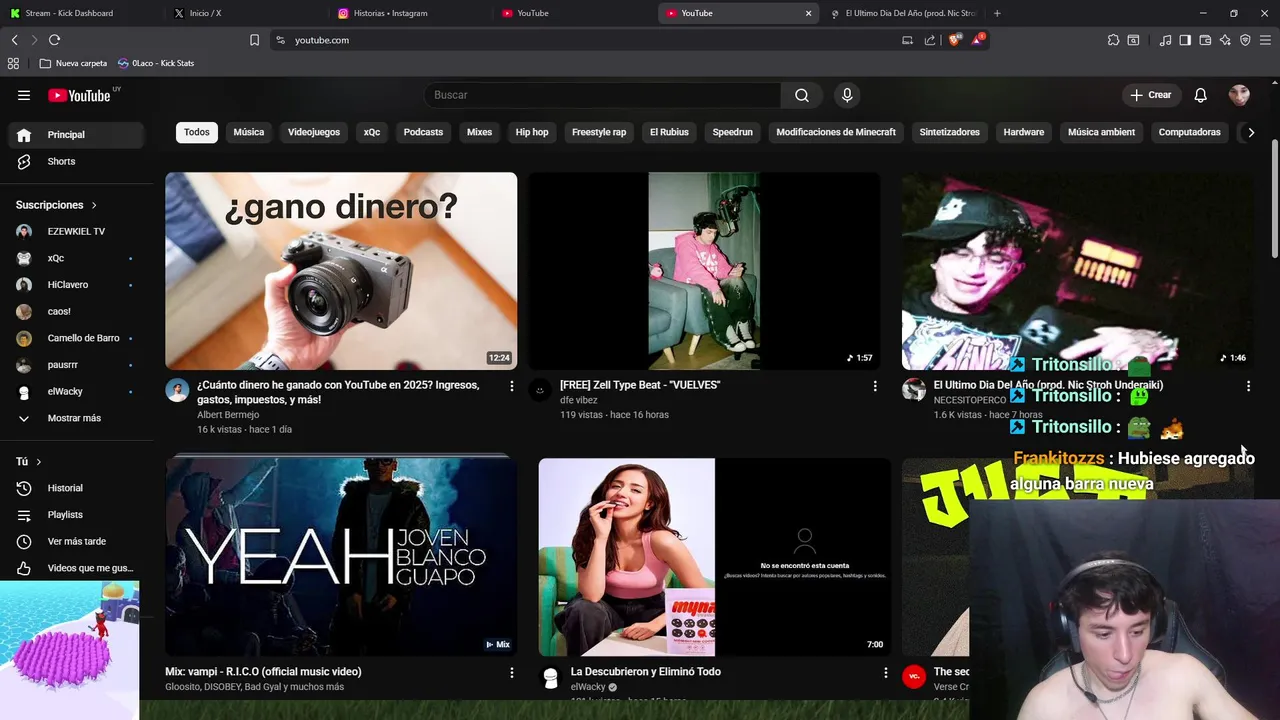Switch to Stream - Kick Dashboard tab
1280x720 pixels.
(x=84, y=13)
